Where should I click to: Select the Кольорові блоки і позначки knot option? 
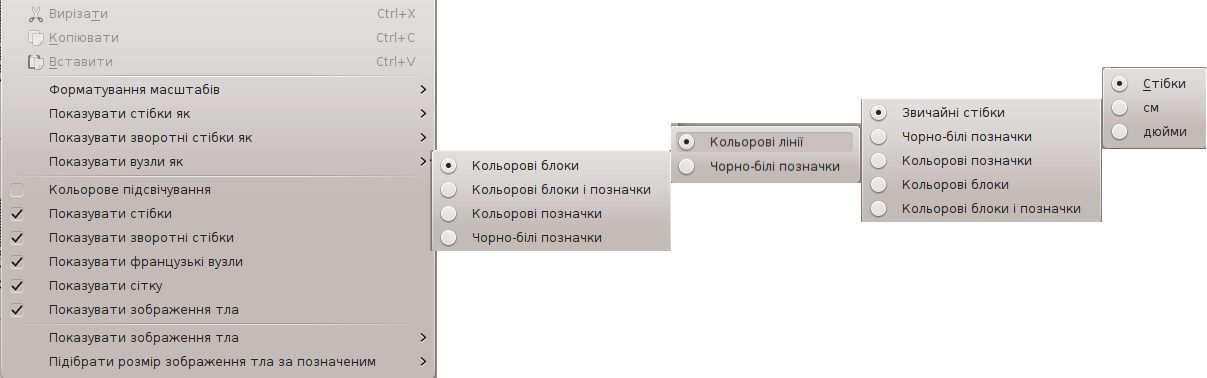(550, 189)
